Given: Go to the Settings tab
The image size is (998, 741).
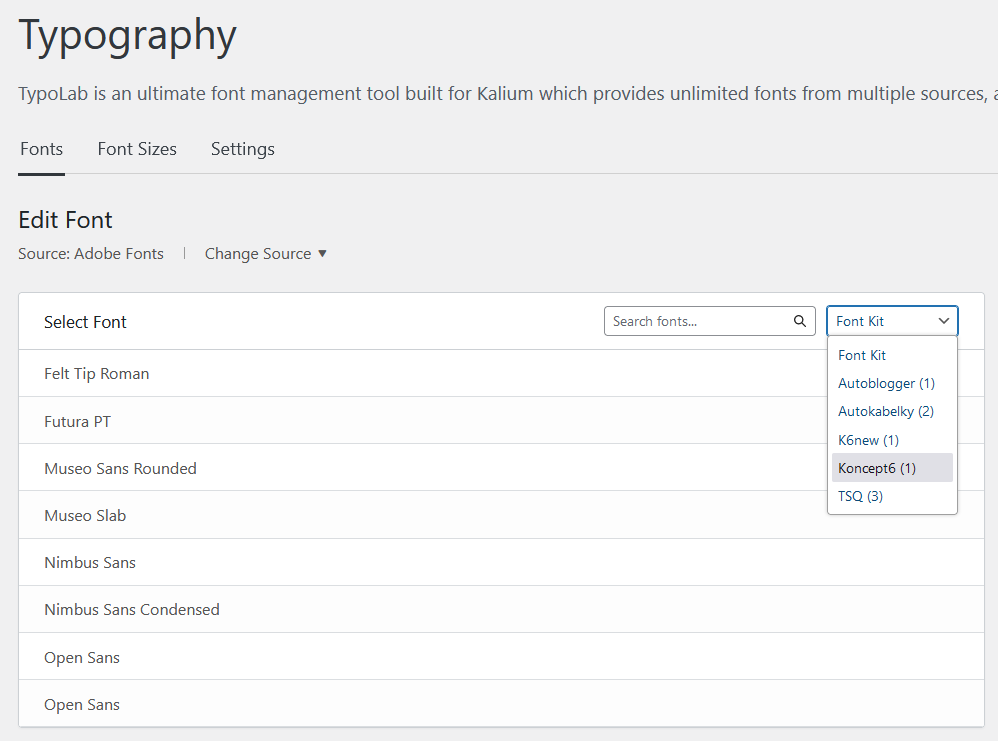Looking at the screenshot, I should click(x=242, y=149).
